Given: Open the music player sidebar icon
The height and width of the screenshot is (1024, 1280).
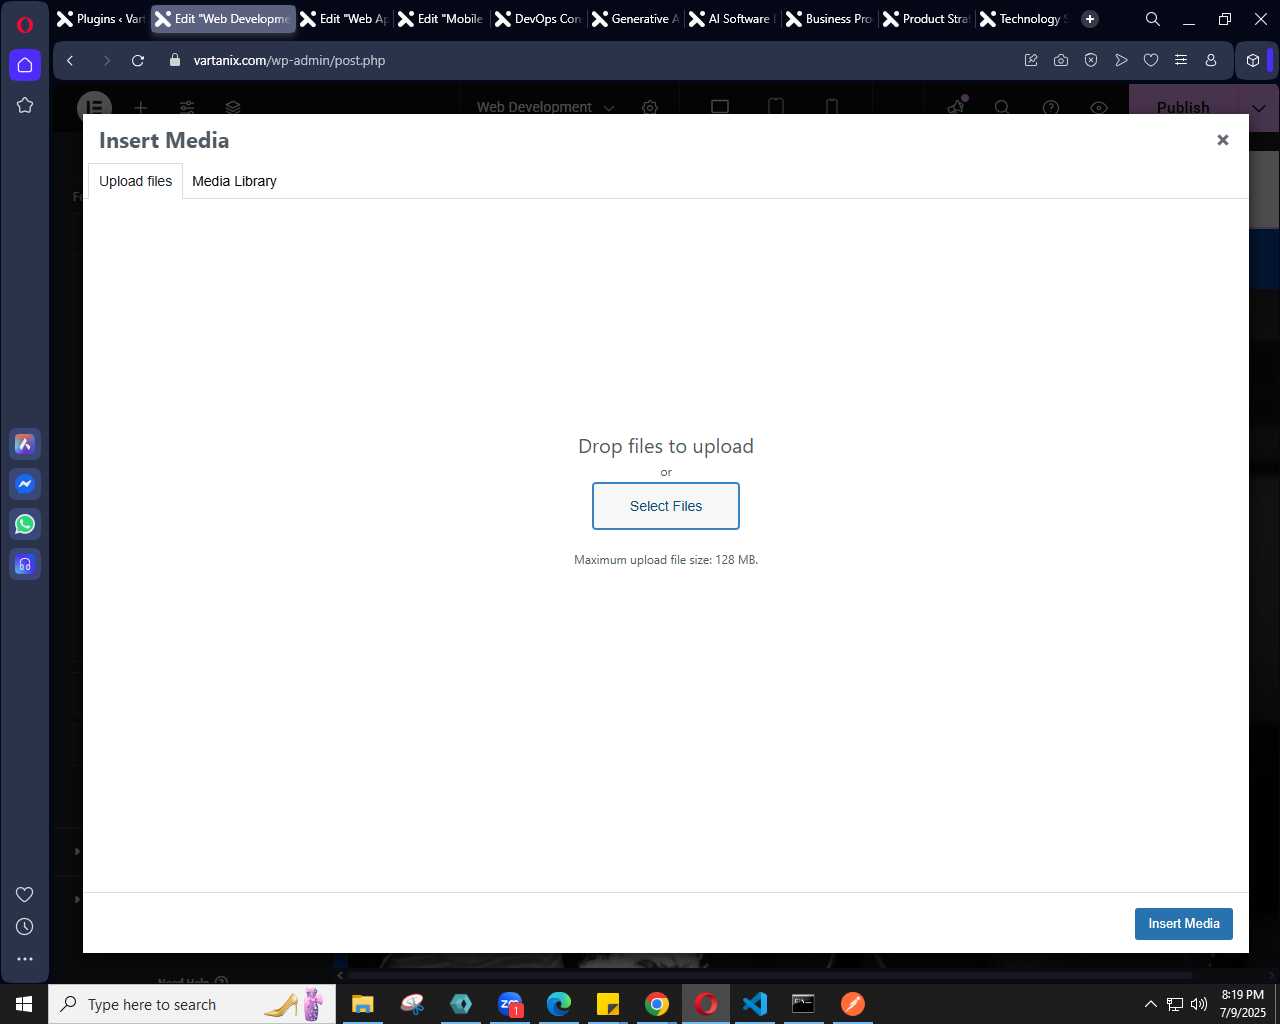Looking at the screenshot, I should pyautogui.click(x=25, y=565).
